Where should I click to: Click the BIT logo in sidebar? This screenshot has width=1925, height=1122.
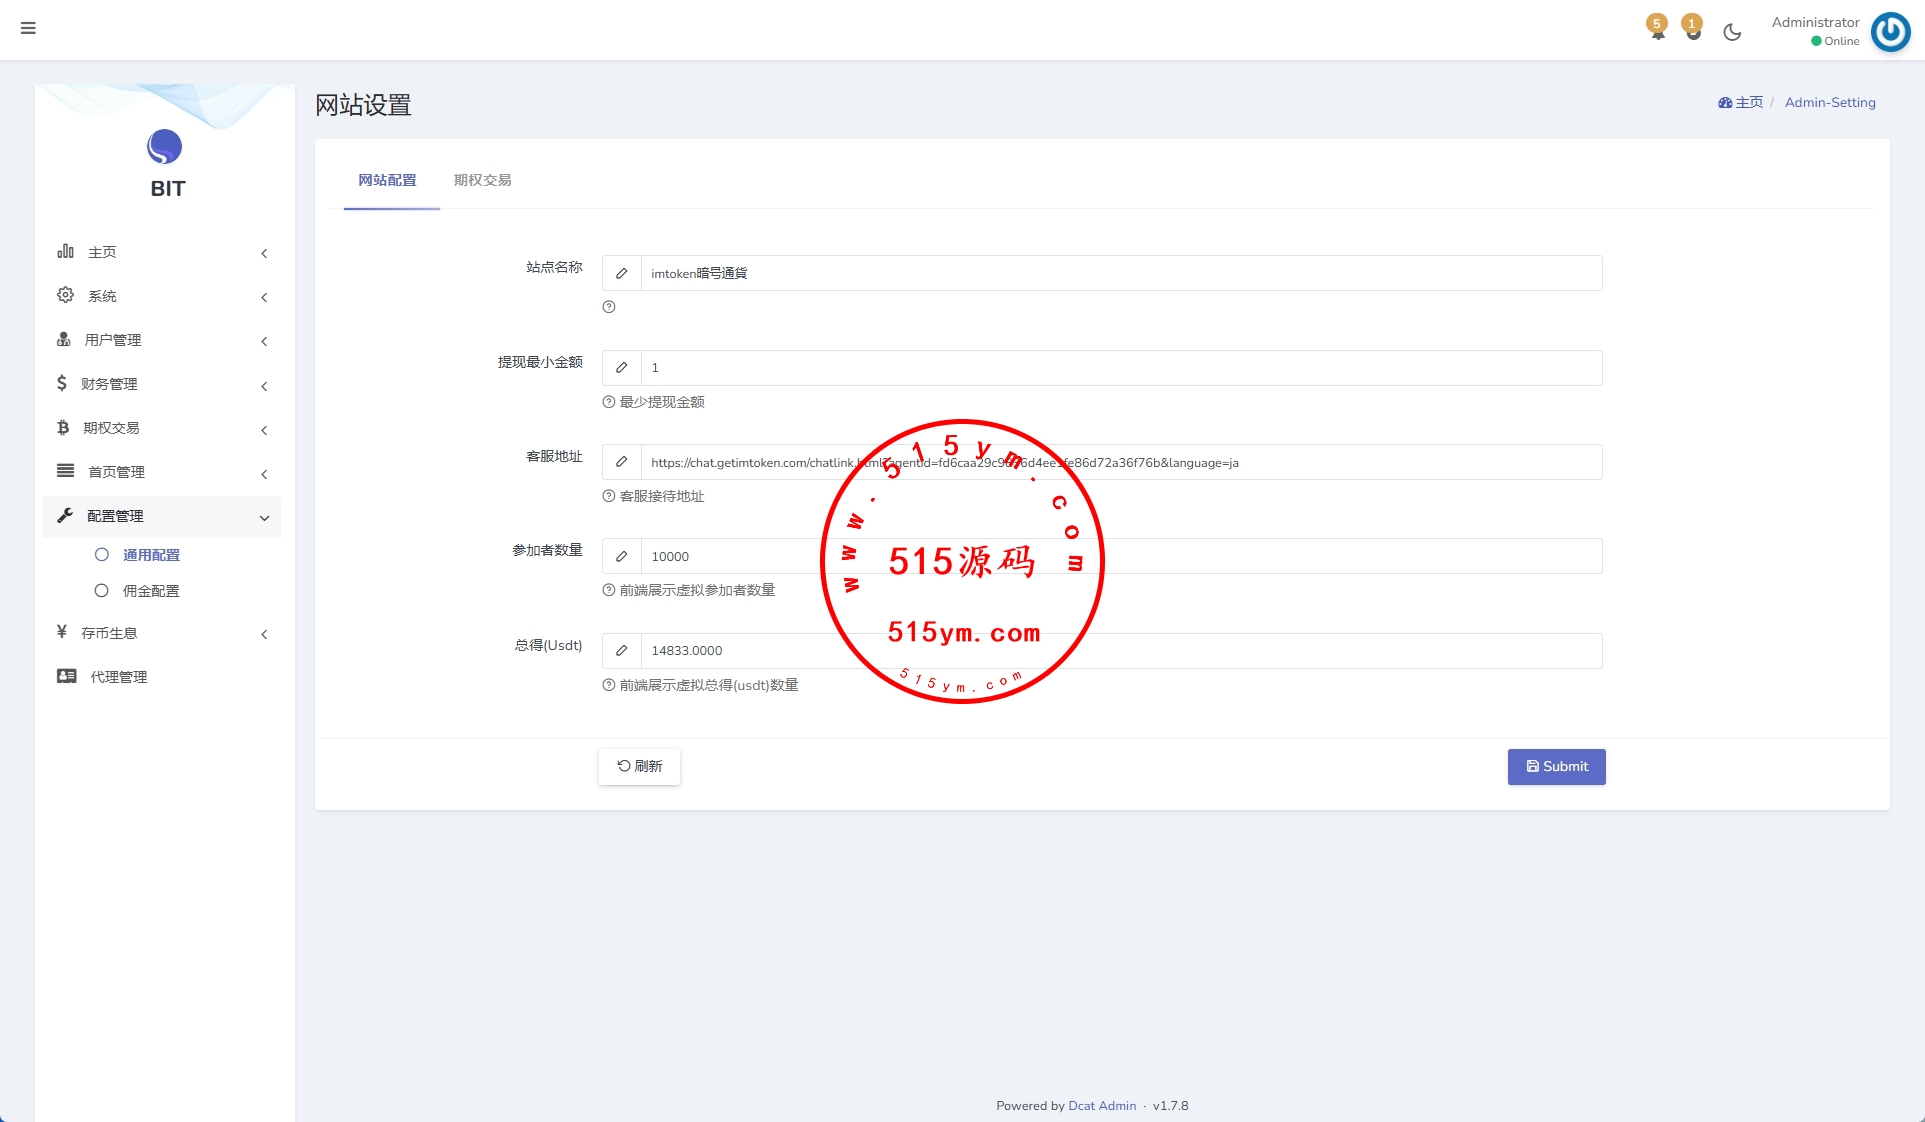[165, 148]
